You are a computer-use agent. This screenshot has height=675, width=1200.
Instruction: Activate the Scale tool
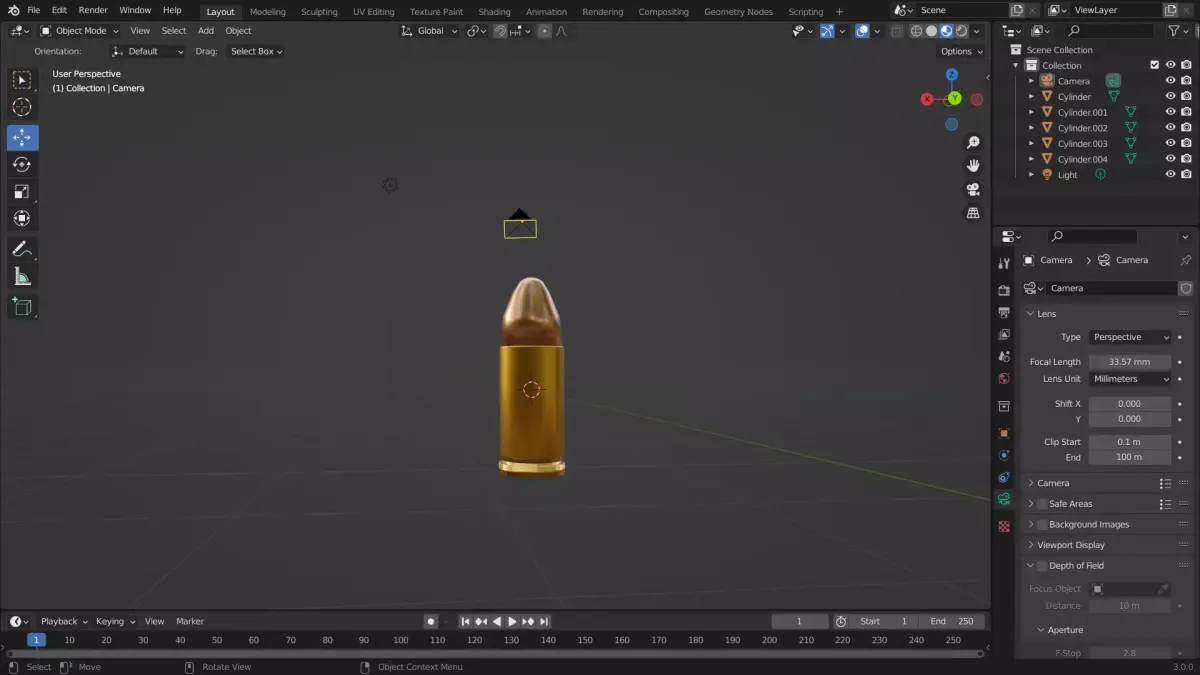coord(22,191)
